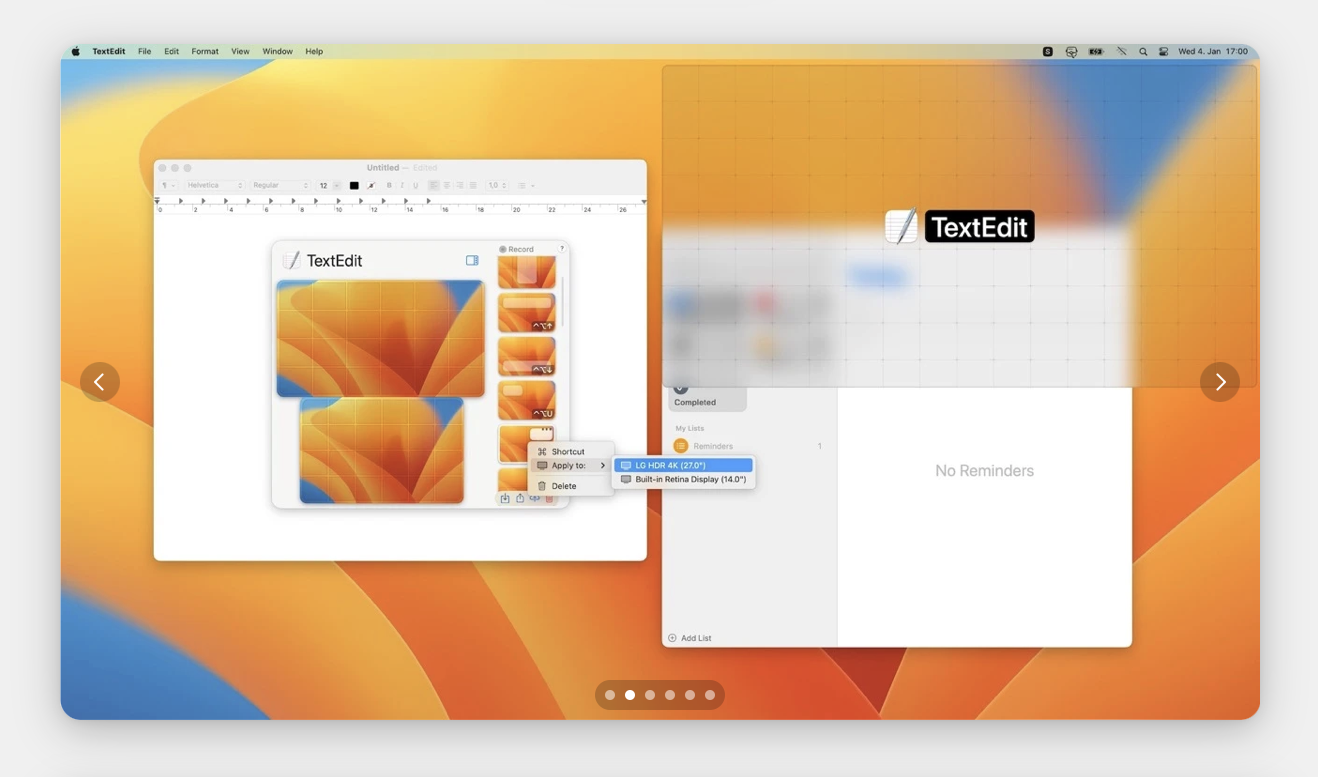Go to the previous carousel slide arrow
This screenshot has width=1318, height=777.
coord(100,382)
